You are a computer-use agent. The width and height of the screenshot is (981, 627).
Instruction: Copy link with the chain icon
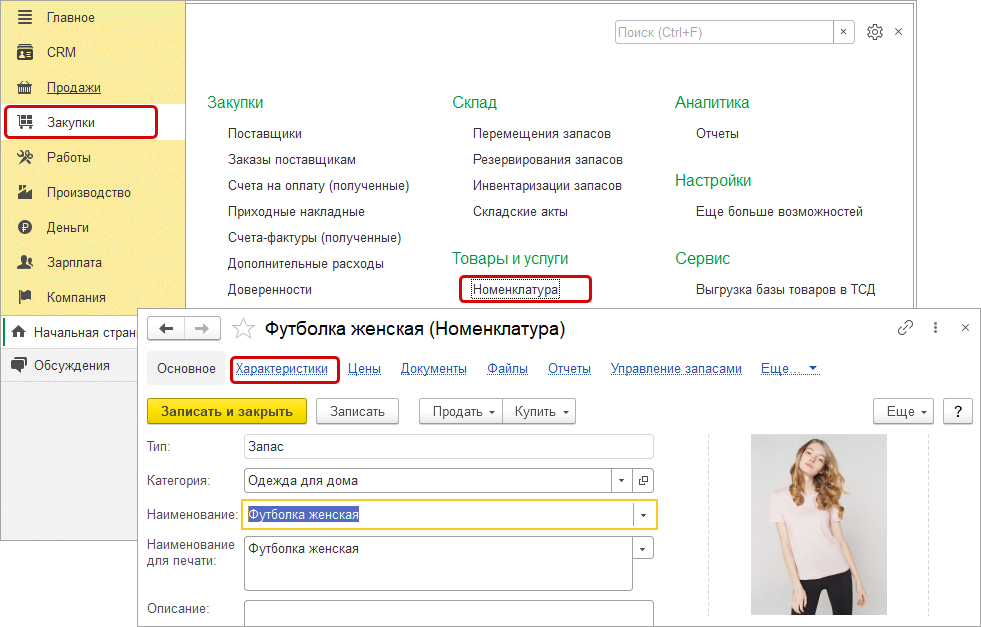(x=905, y=327)
